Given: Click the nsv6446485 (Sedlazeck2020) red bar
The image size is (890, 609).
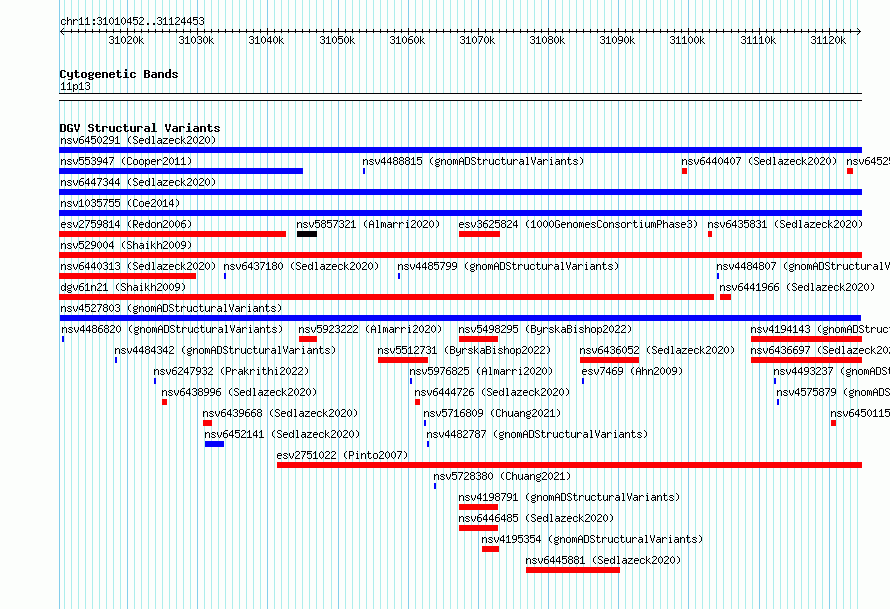Looking at the screenshot, I should pyautogui.click(x=478, y=528).
